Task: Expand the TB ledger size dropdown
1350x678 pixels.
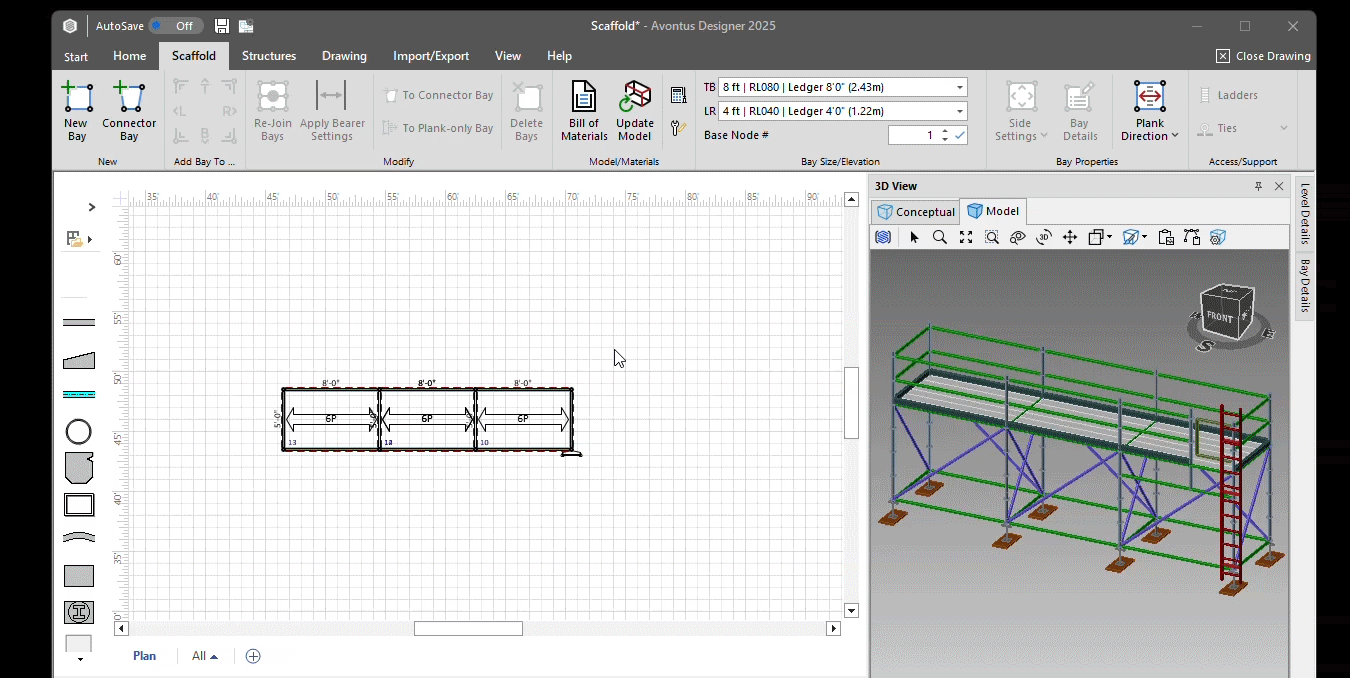Action: pos(960,87)
